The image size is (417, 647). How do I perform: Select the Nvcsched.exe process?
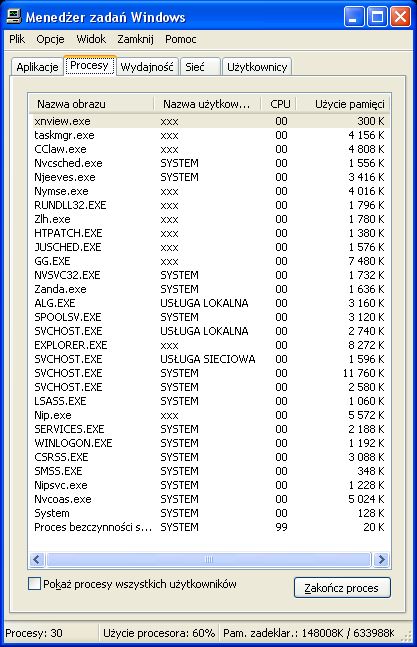click(209, 163)
